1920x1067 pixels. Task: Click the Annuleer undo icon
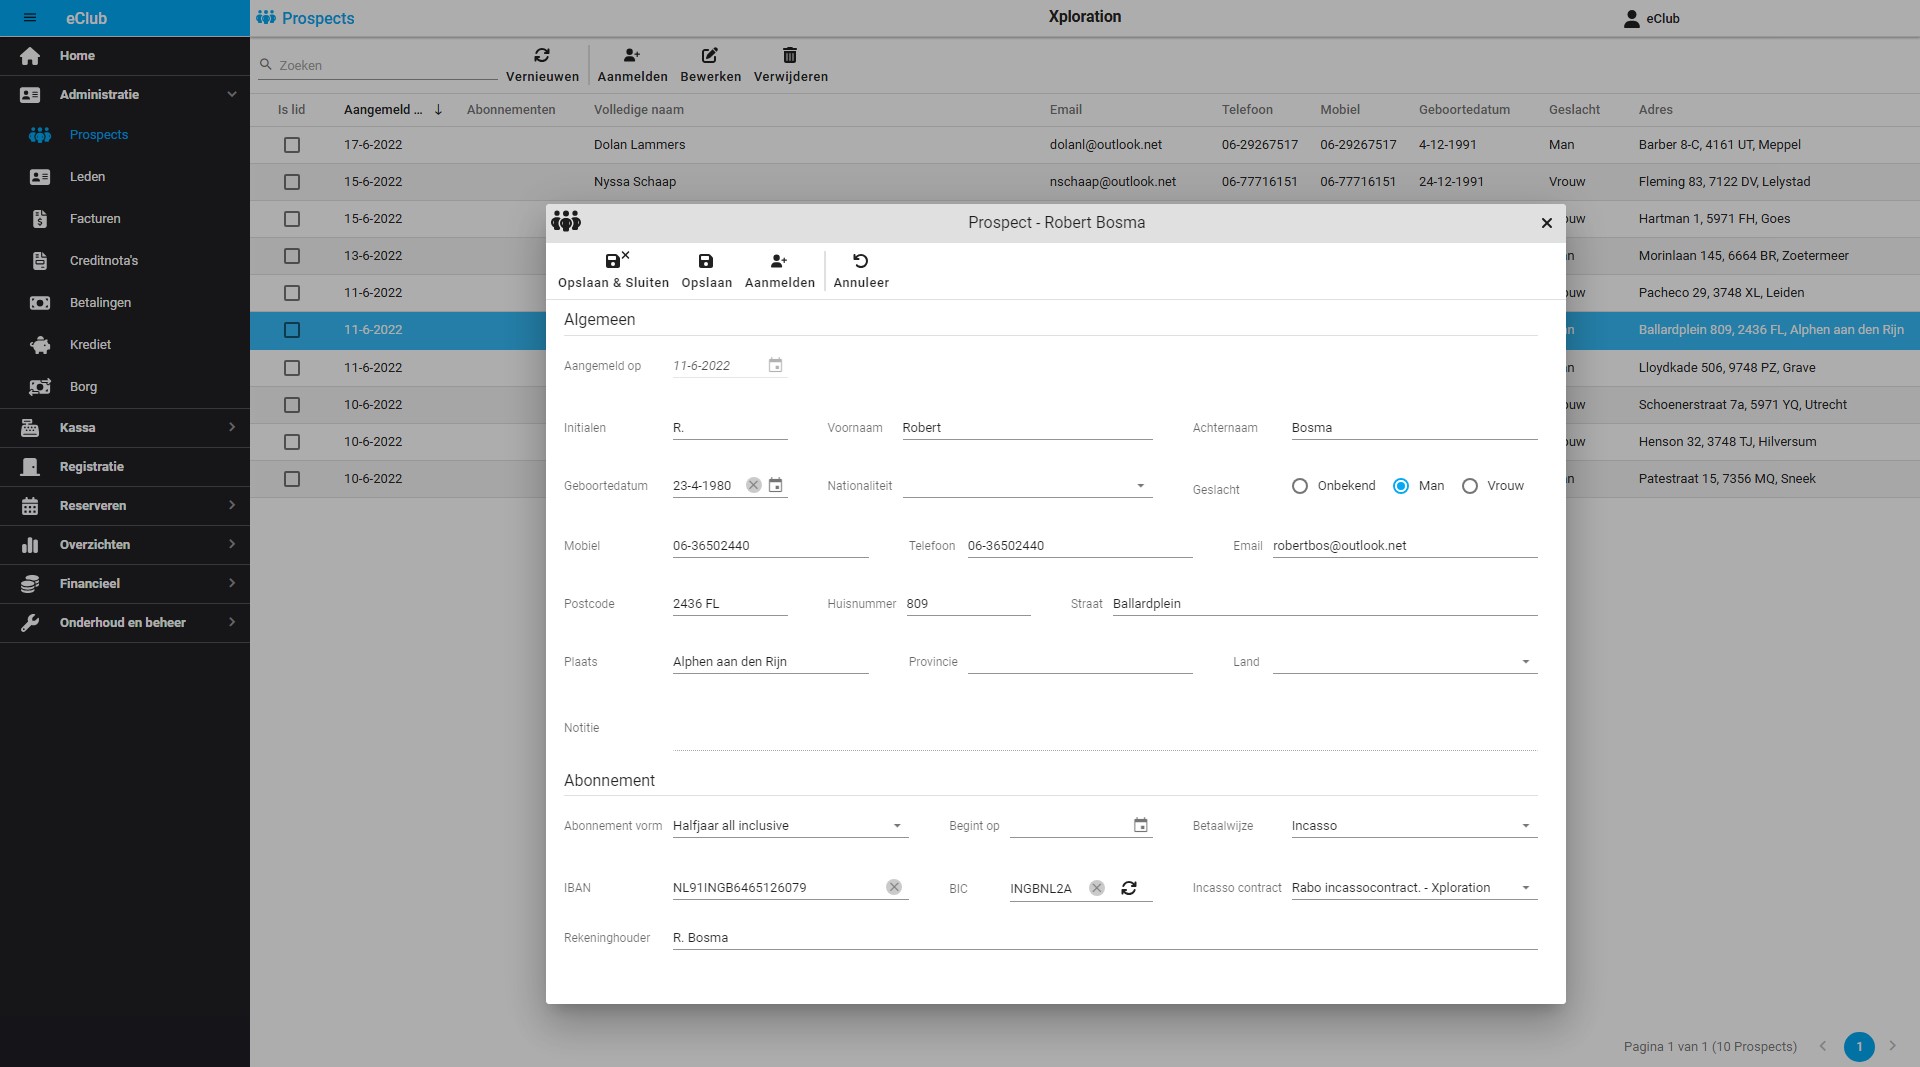860,261
